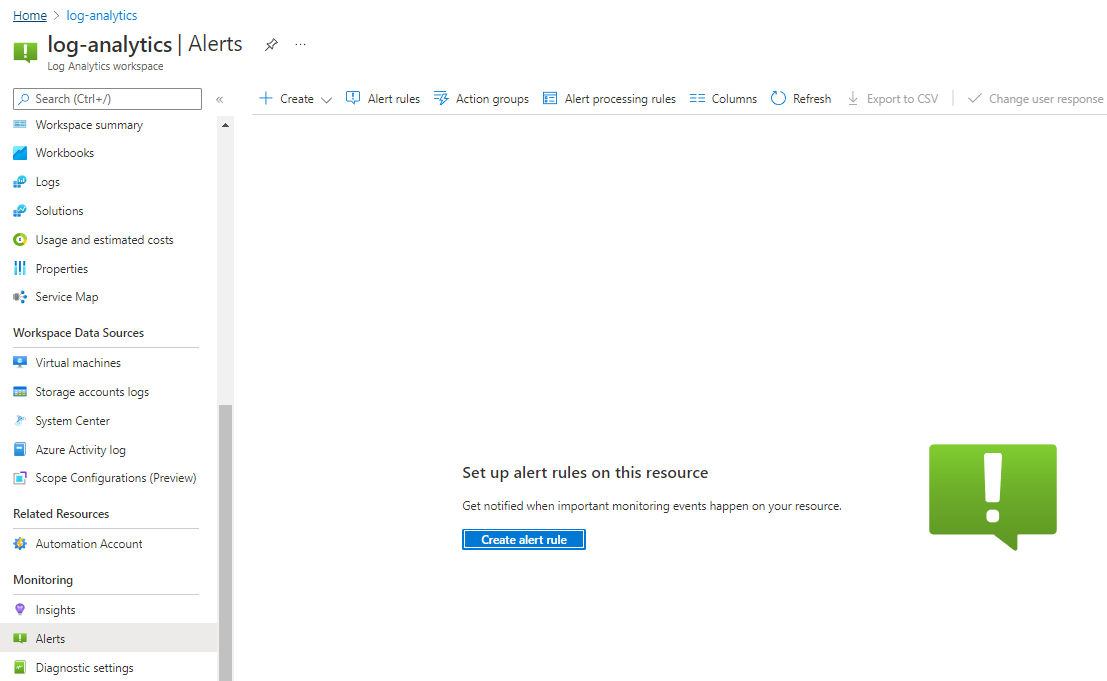Screen dimensions: 1107x681
Task: Collapse the sidebar with the double chevron
Action: coord(220,100)
